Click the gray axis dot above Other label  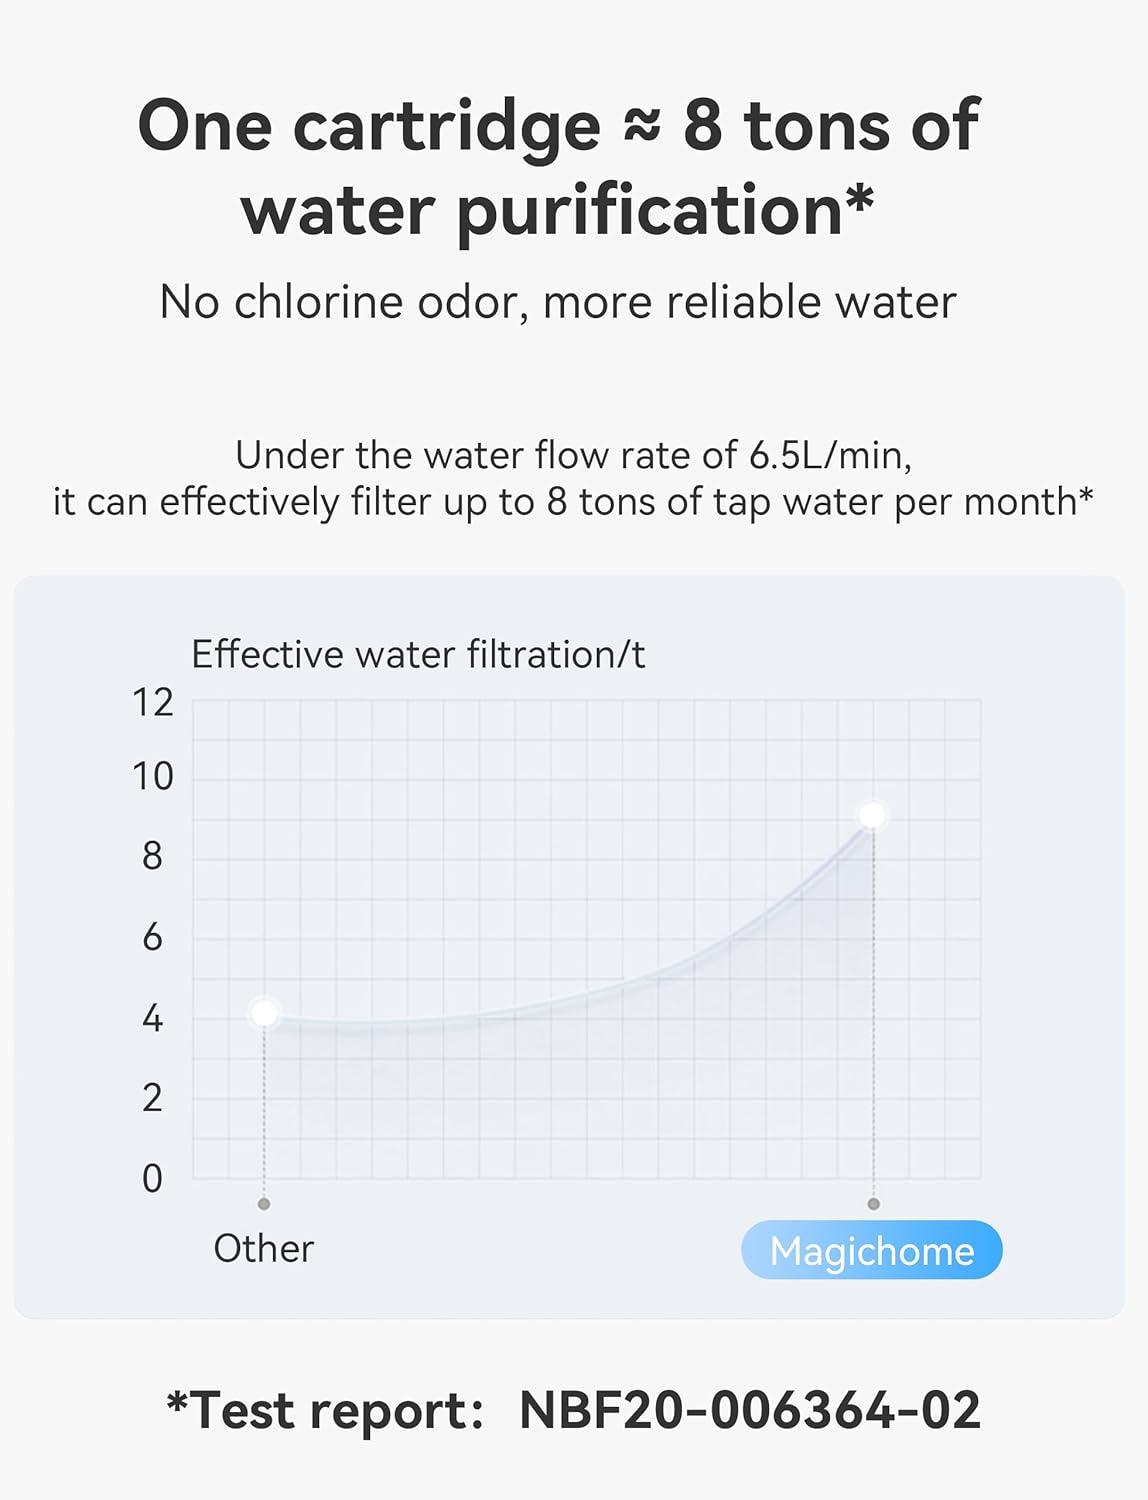[264, 1204]
